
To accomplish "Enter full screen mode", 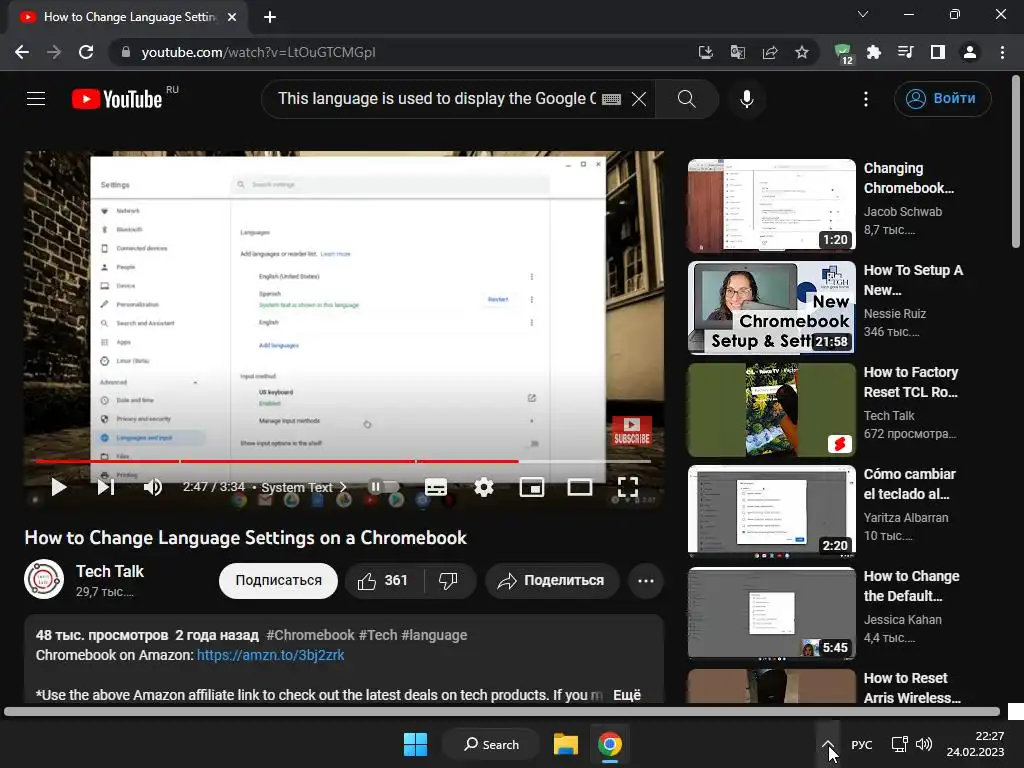I will tap(628, 487).
